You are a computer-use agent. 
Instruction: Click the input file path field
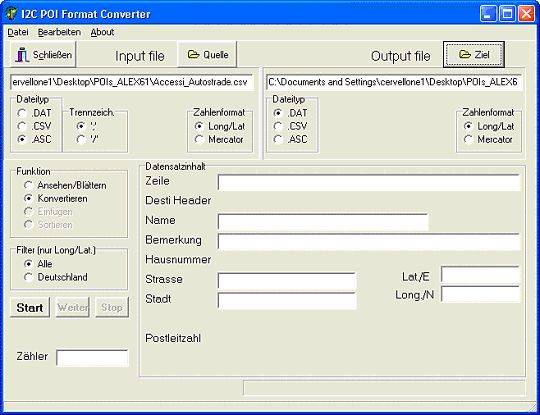pyautogui.click(x=132, y=82)
